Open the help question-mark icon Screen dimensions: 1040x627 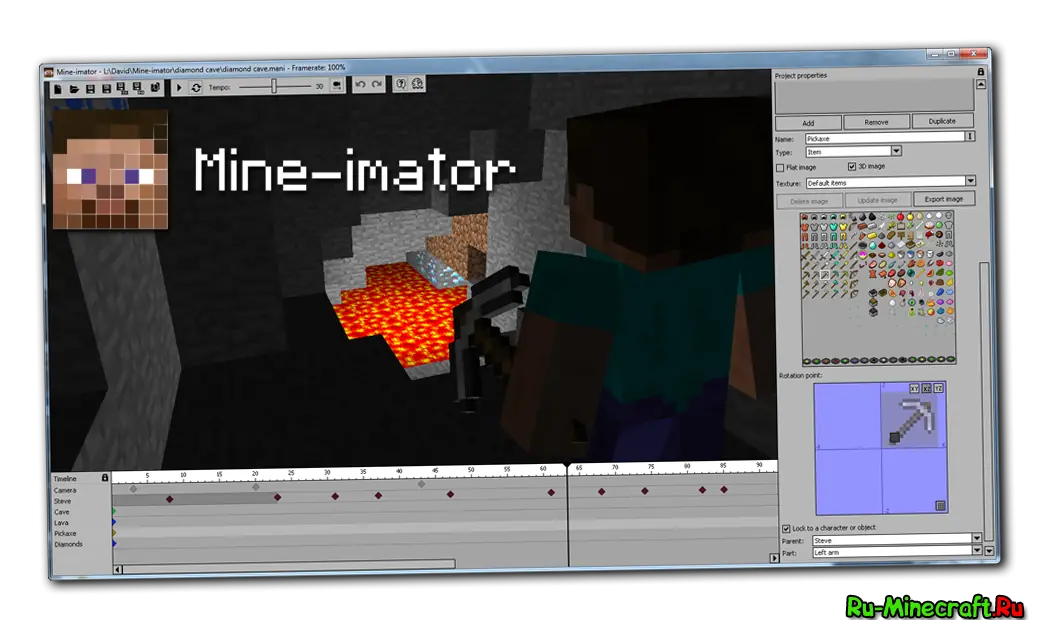(x=401, y=84)
